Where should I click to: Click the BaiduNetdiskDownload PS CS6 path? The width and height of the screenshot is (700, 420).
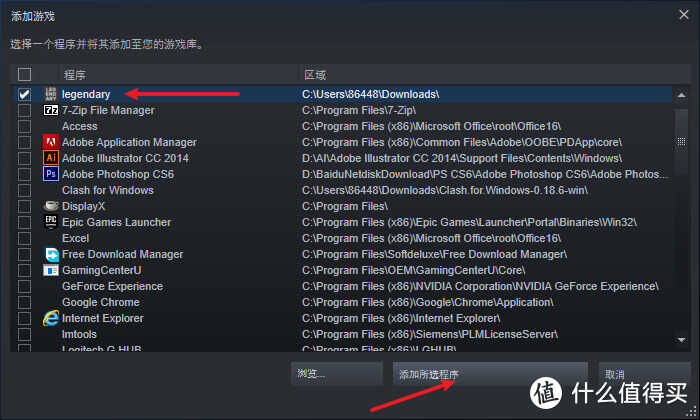point(485,174)
